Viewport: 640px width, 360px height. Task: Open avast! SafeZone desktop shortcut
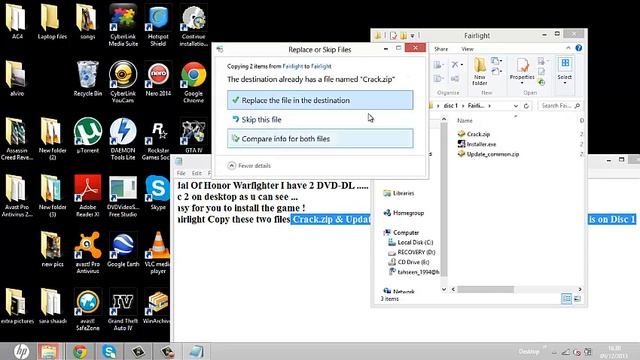87,309
